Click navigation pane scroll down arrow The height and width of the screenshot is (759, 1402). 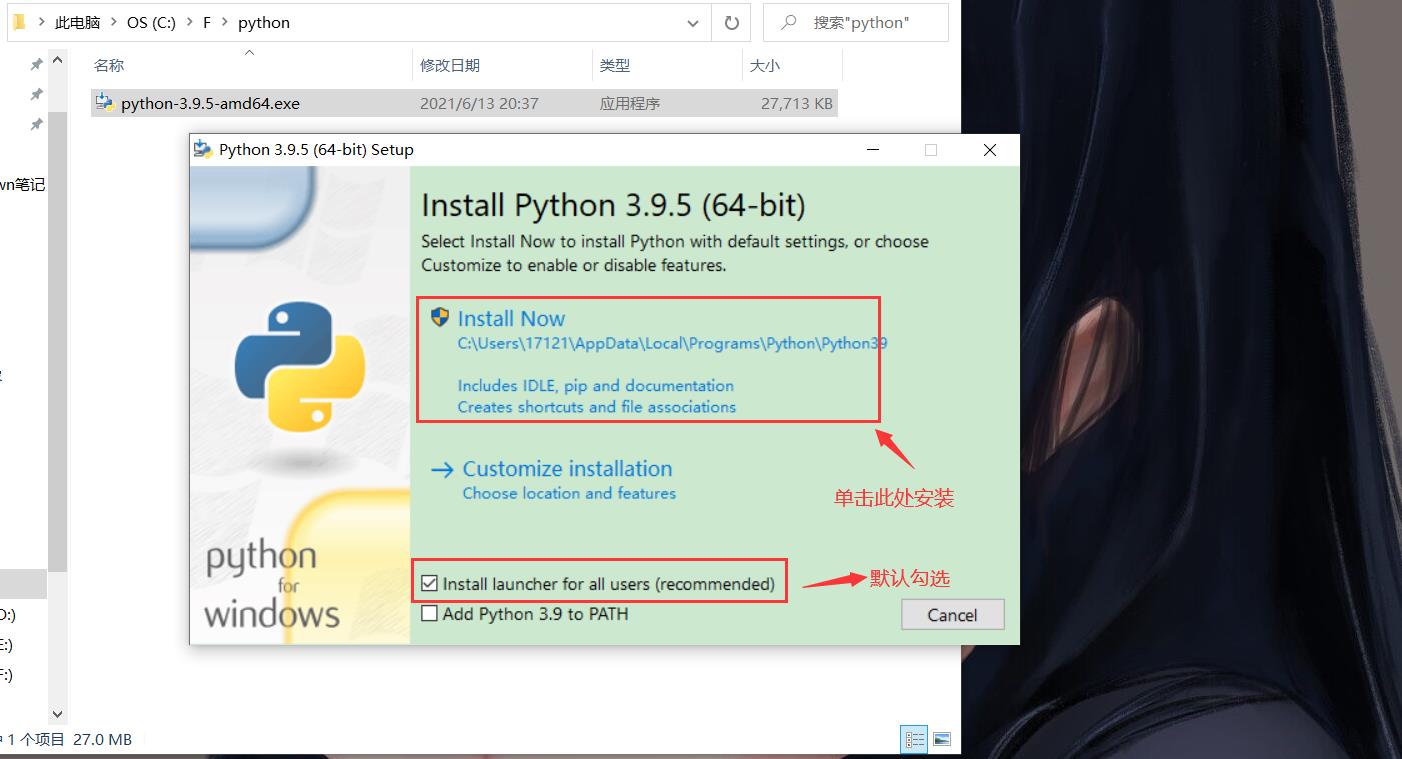click(x=57, y=714)
